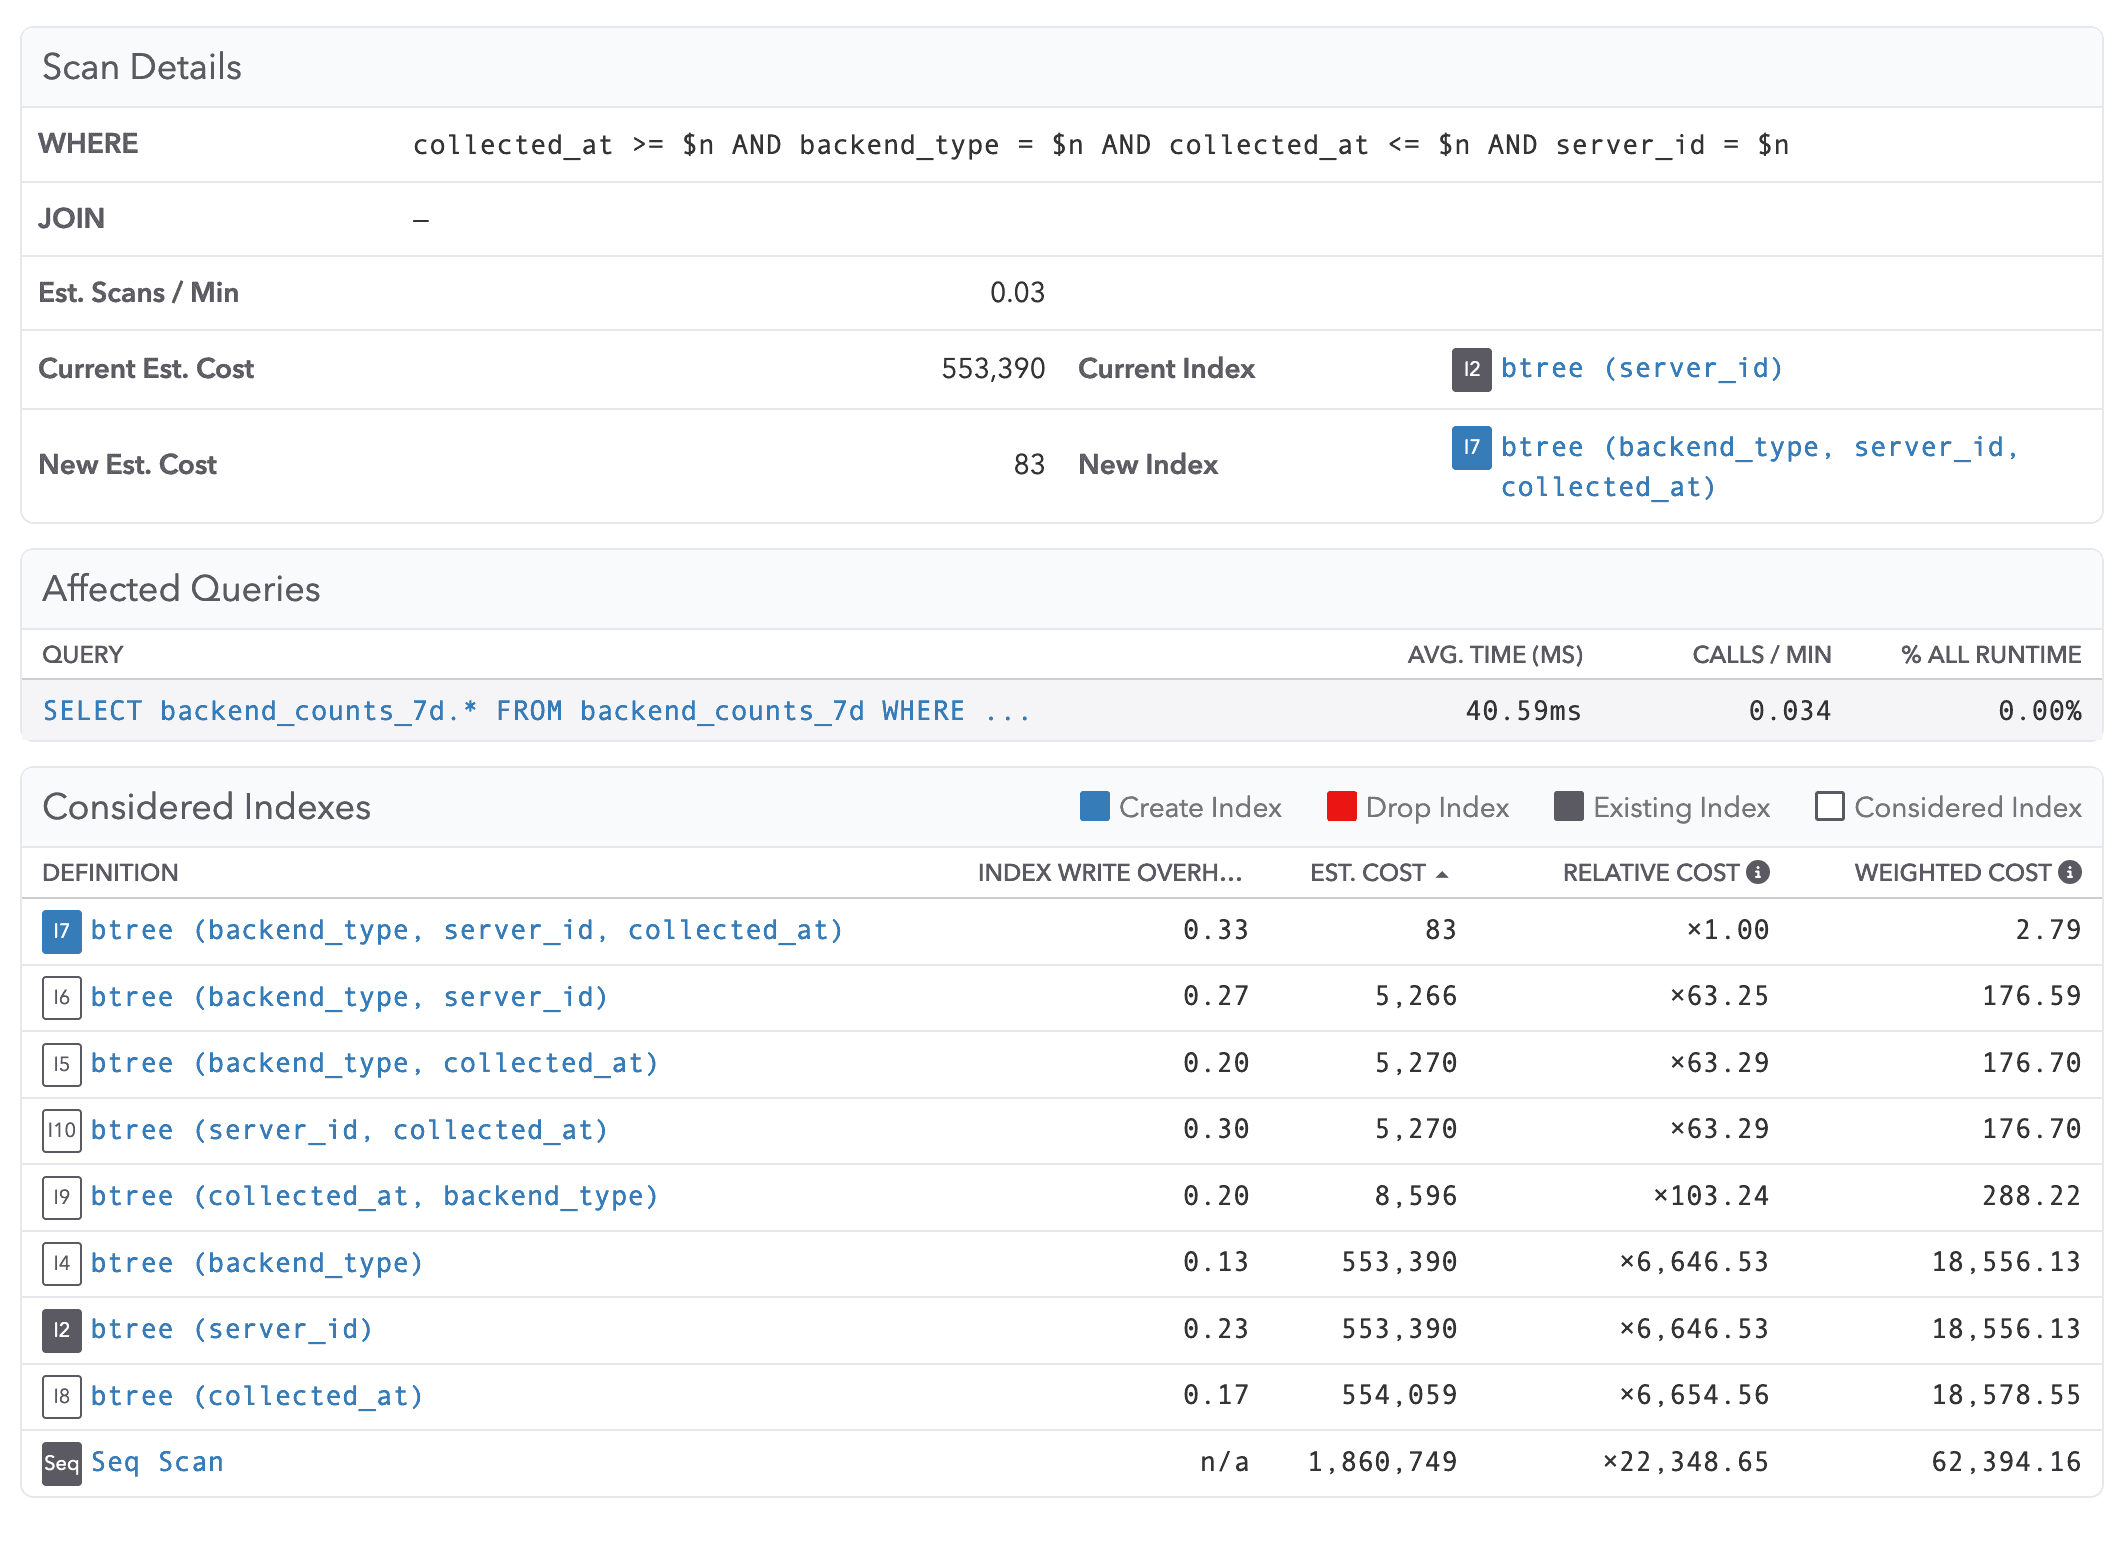Sort by RELATIVE COST column header
The image size is (2118, 1544).
pyautogui.click(x=1651, y=873)
